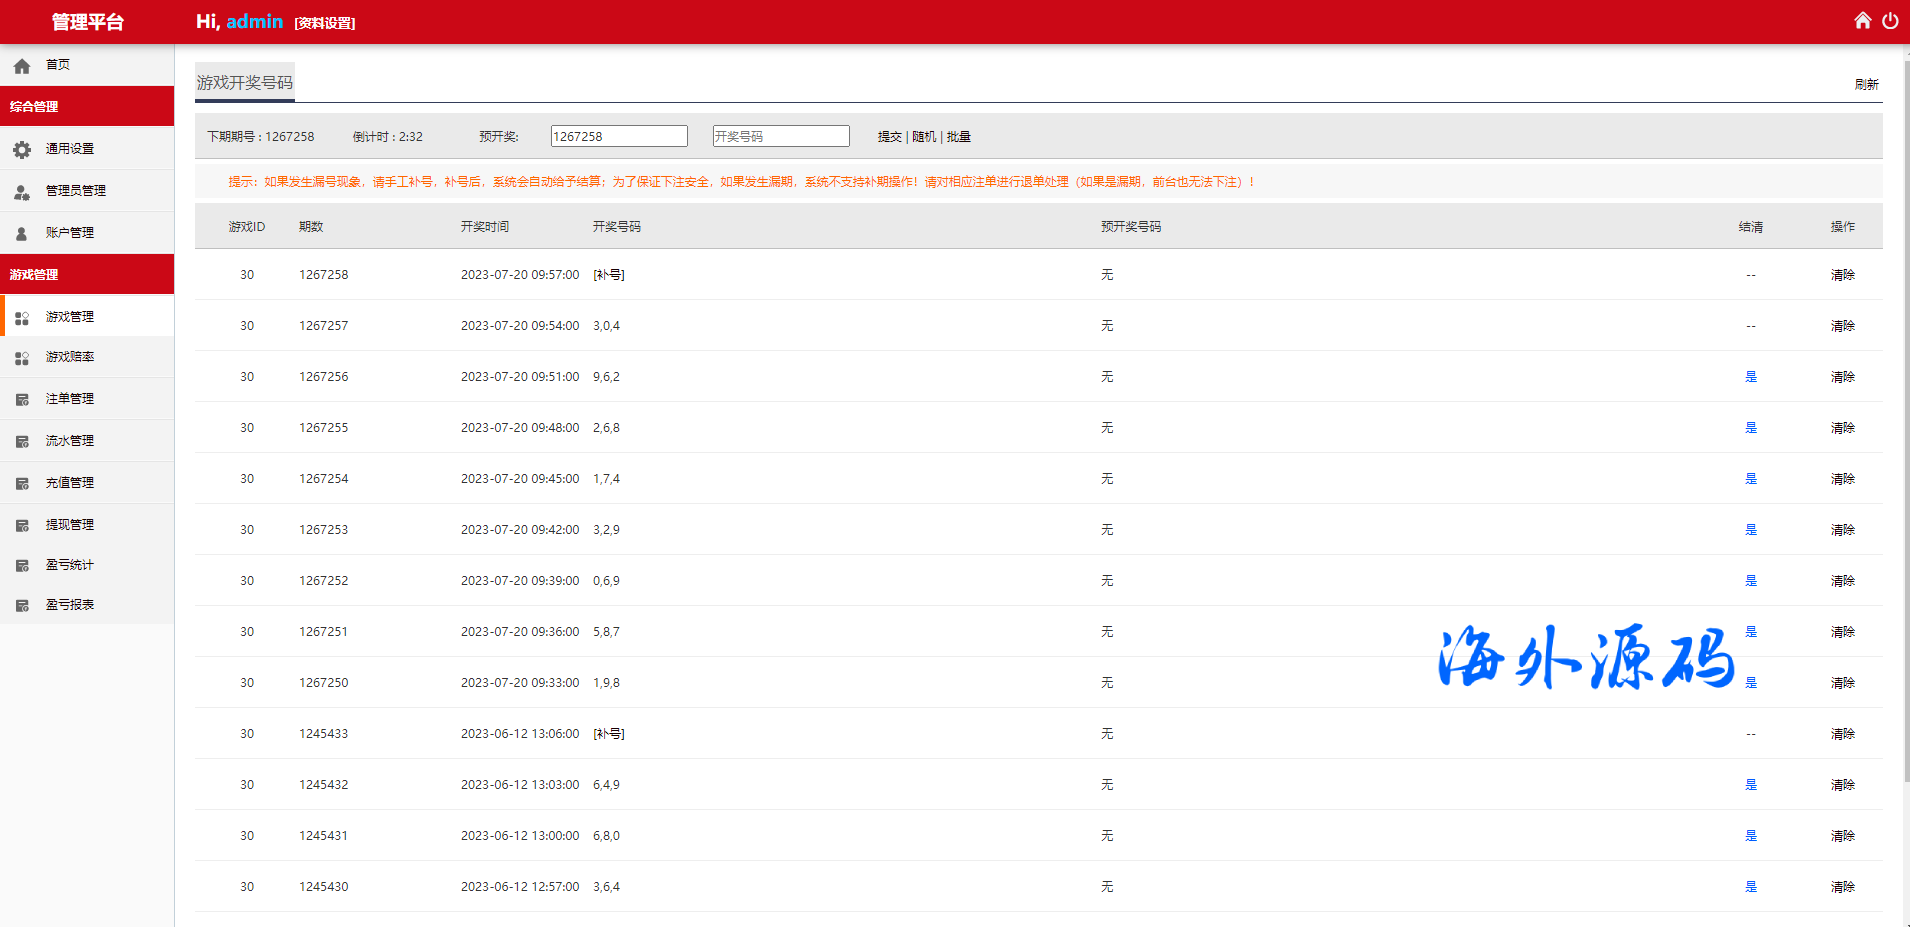The image size is (1910, 927).
Task: Click the icon beside 注单管理
Action: tap(22, 400)
